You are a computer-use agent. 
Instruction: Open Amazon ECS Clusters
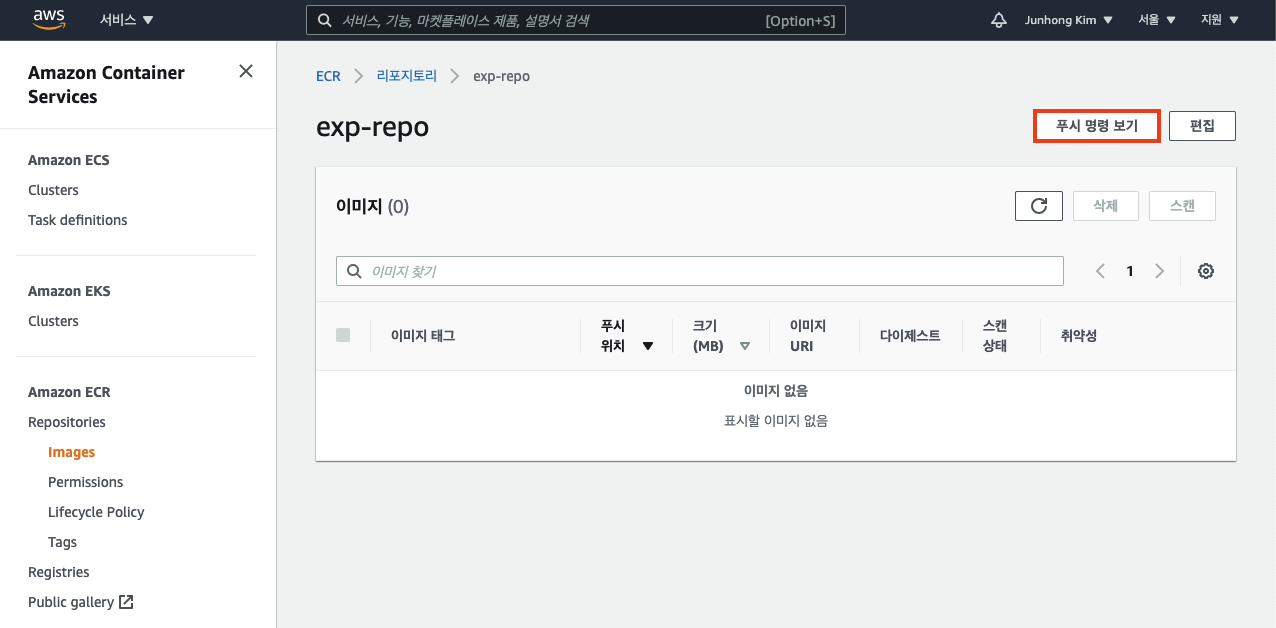point(53,190)
